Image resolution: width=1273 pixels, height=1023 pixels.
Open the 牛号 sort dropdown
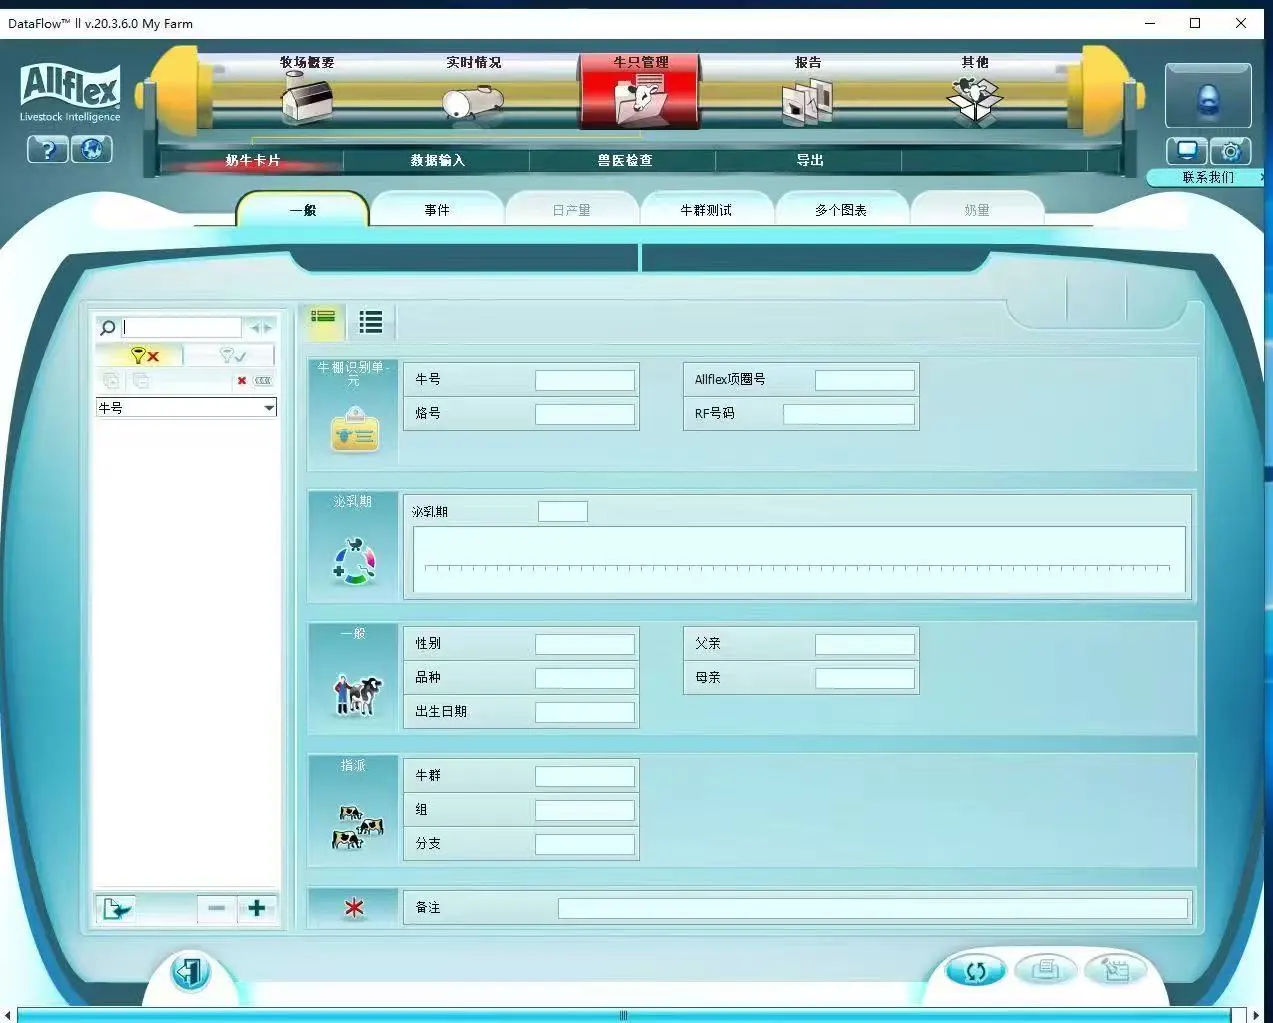(x=186, y=408)
